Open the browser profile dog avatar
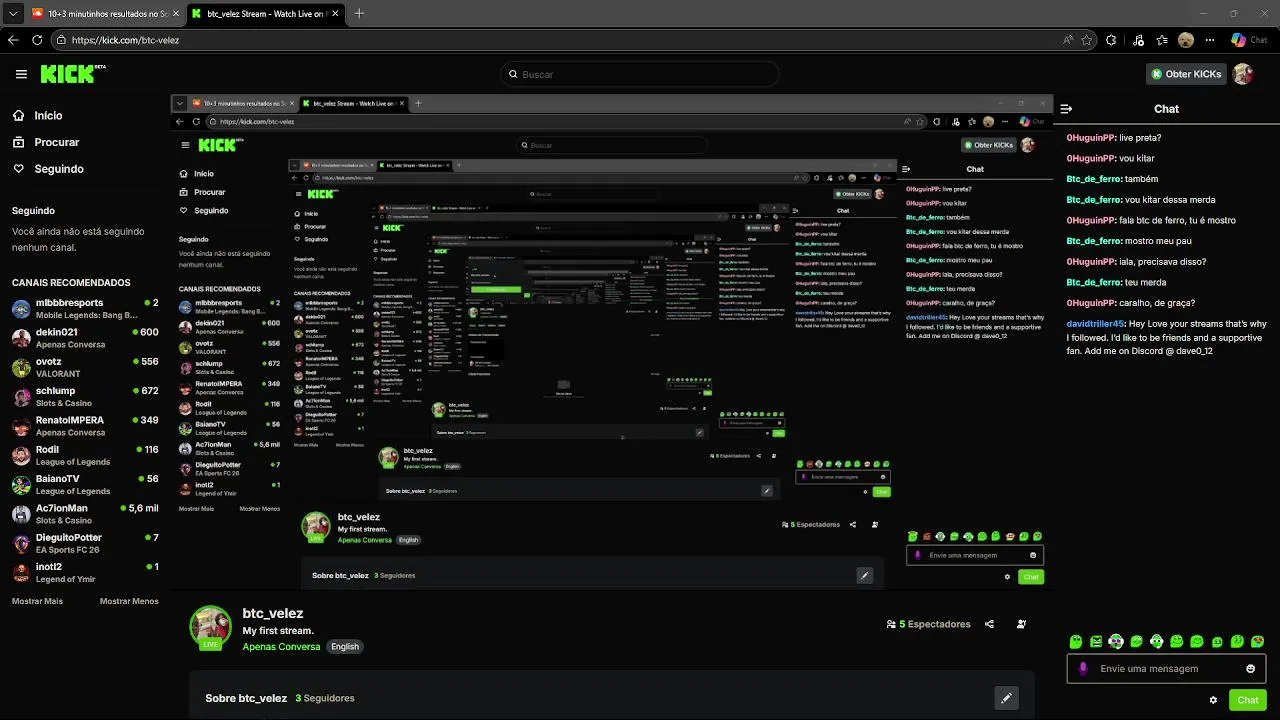The image size is (1280, 720). (x=1186, y=40)
